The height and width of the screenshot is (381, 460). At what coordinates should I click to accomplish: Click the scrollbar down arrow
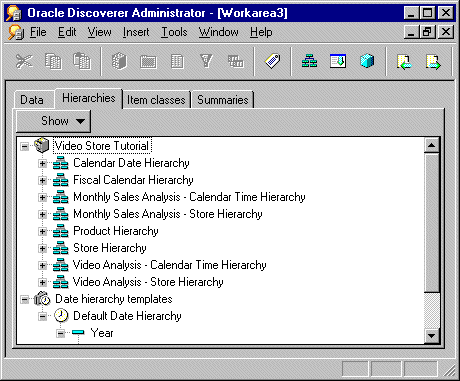432,336
